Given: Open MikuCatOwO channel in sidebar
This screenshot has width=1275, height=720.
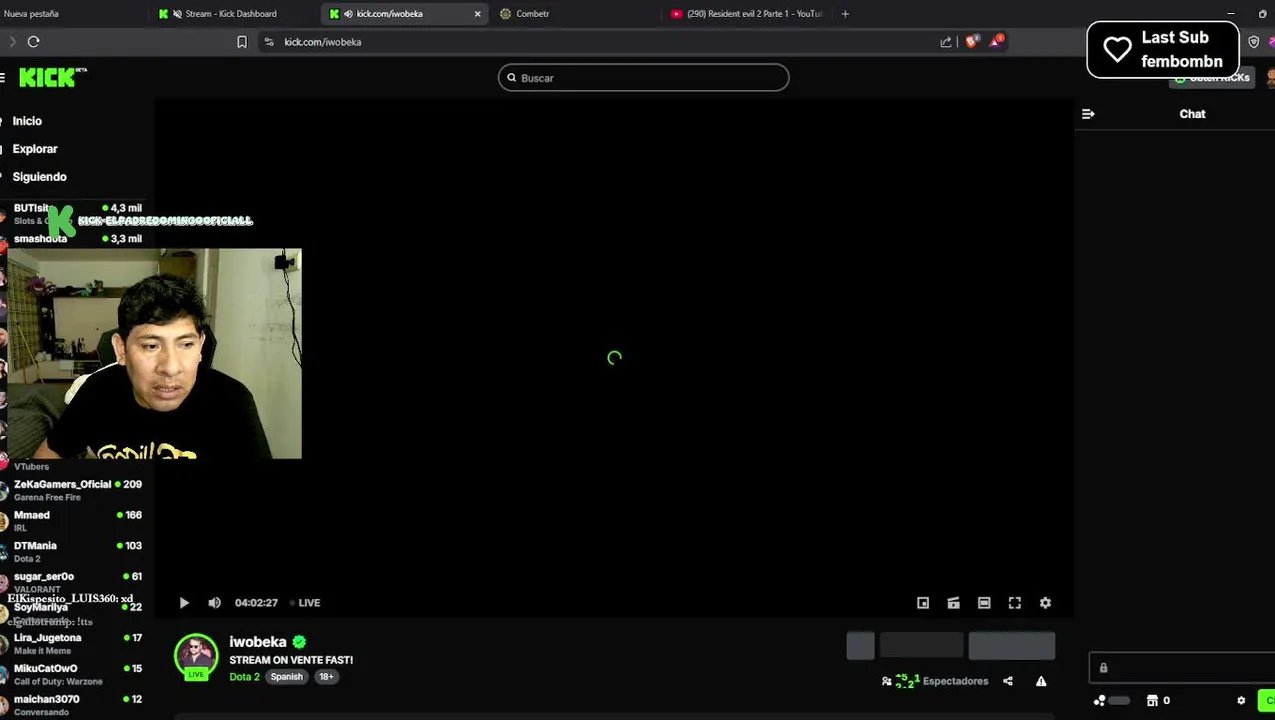Looking at the screenshot, I should coord(72,674).
